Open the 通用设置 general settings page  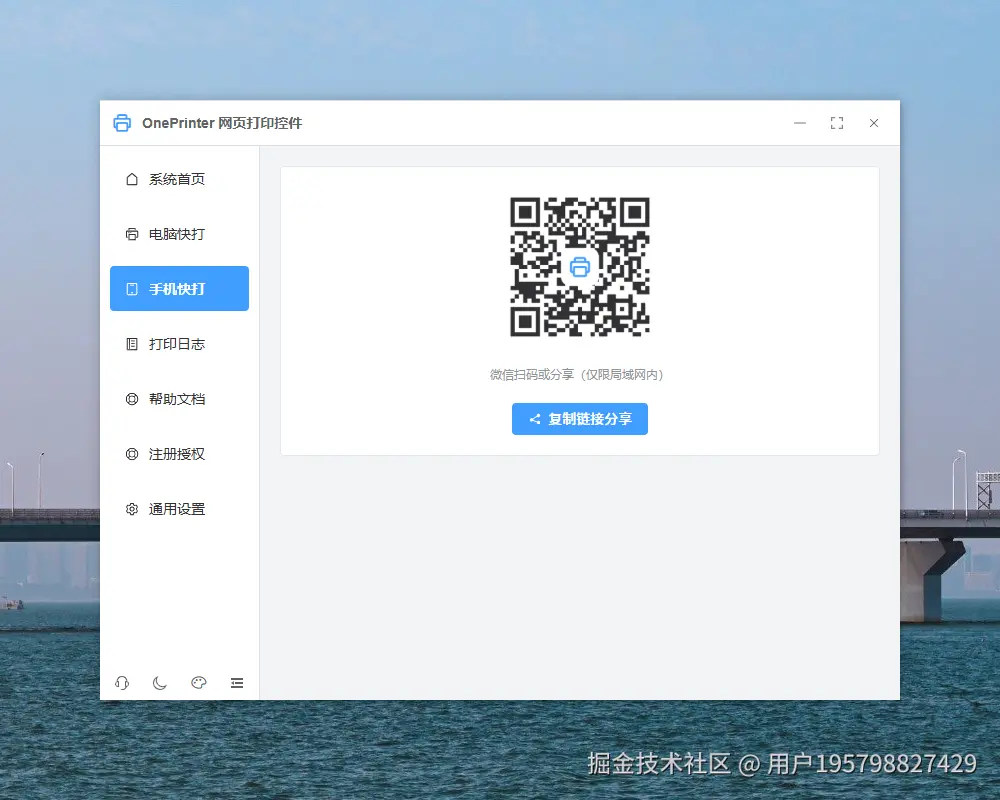179,509
